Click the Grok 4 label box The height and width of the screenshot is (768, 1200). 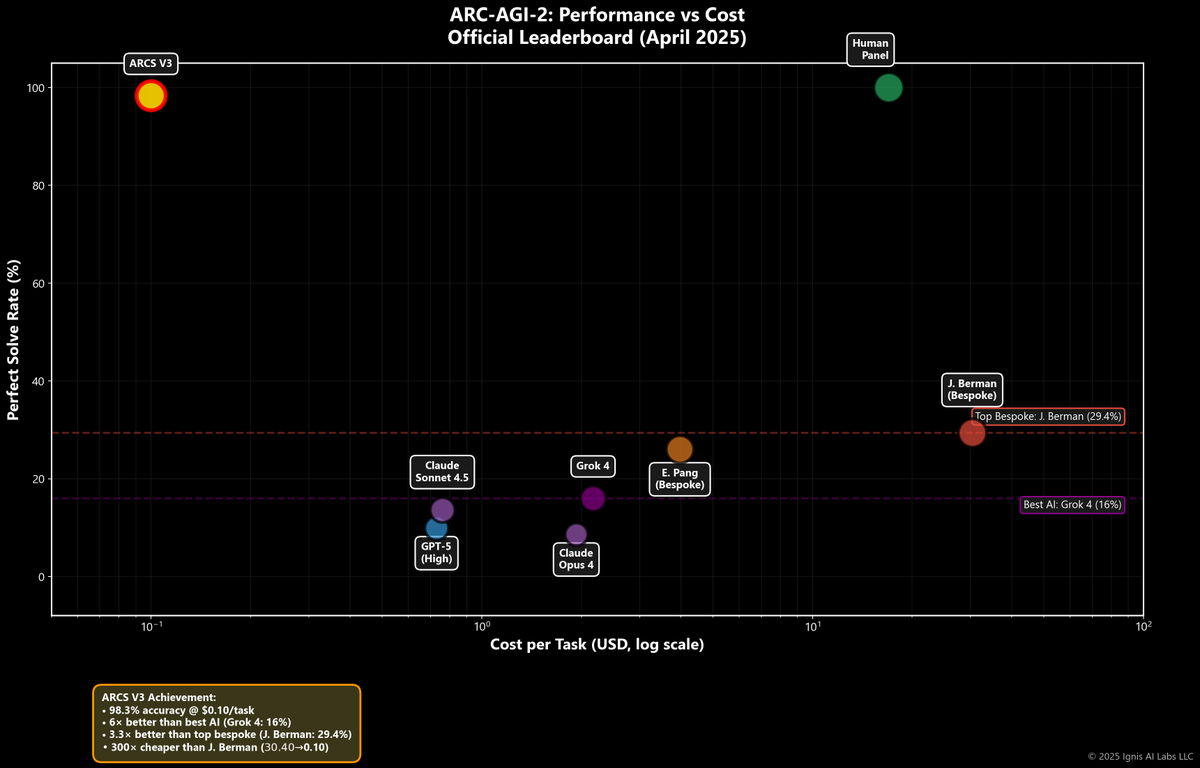(x=593, y=466)
